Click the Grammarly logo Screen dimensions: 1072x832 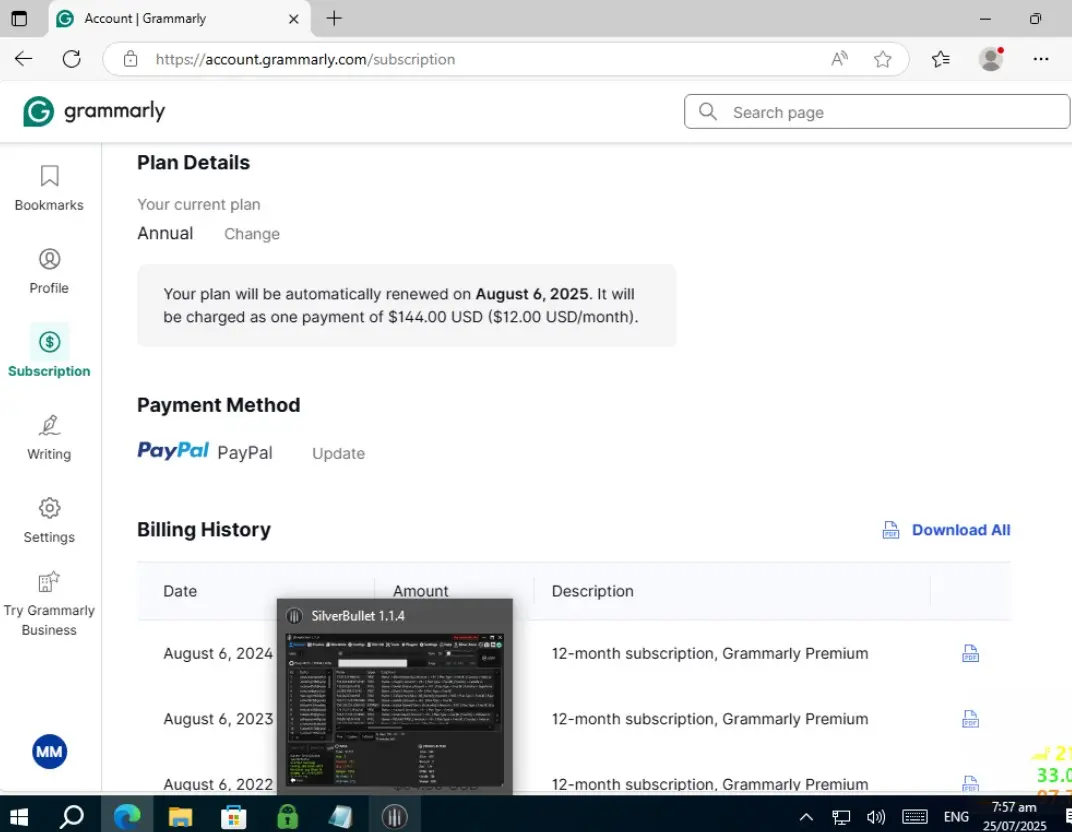click(x=94, y=111)
